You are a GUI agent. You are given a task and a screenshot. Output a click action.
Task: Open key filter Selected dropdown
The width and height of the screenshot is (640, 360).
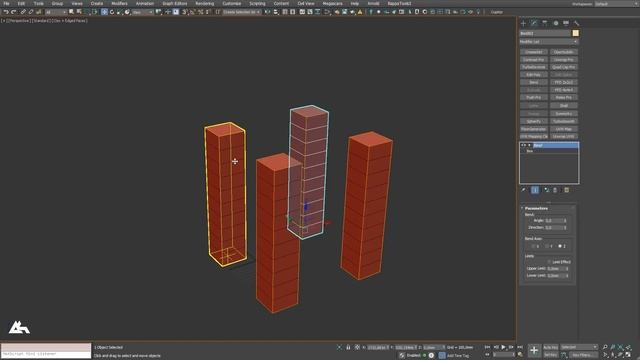(x=579, y=347)
